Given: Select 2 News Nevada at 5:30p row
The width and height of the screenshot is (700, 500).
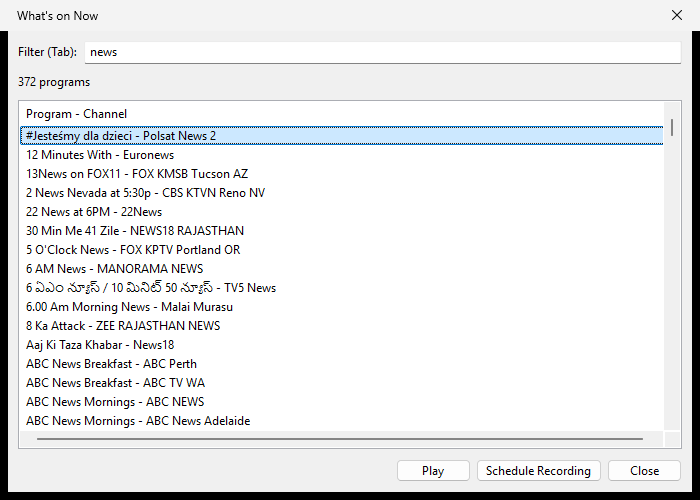Looking at the screenshot, I should [342, 193].
